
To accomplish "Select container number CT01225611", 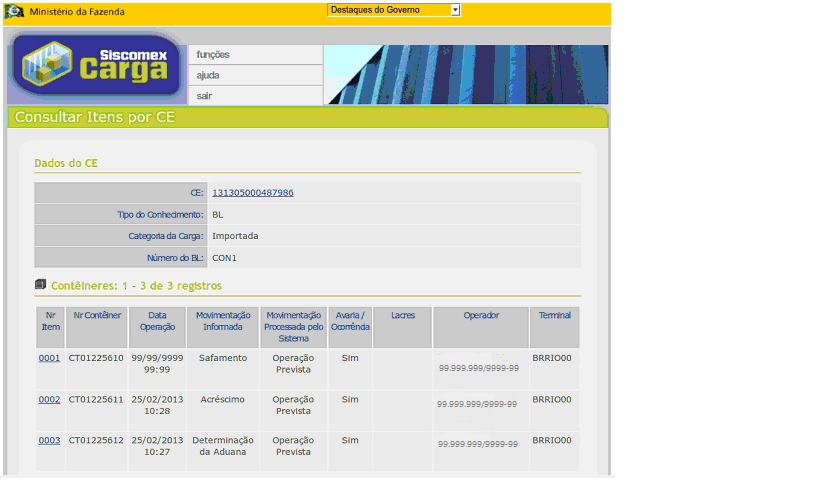I will [96, 400].
